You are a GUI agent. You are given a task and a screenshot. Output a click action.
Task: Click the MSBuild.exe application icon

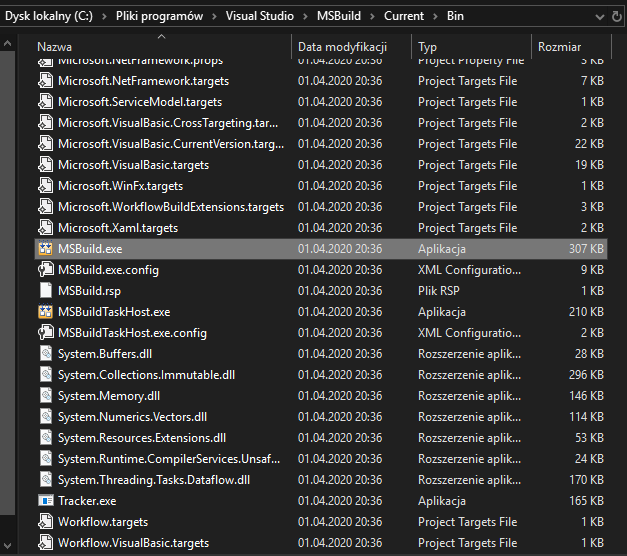[46, 249]
